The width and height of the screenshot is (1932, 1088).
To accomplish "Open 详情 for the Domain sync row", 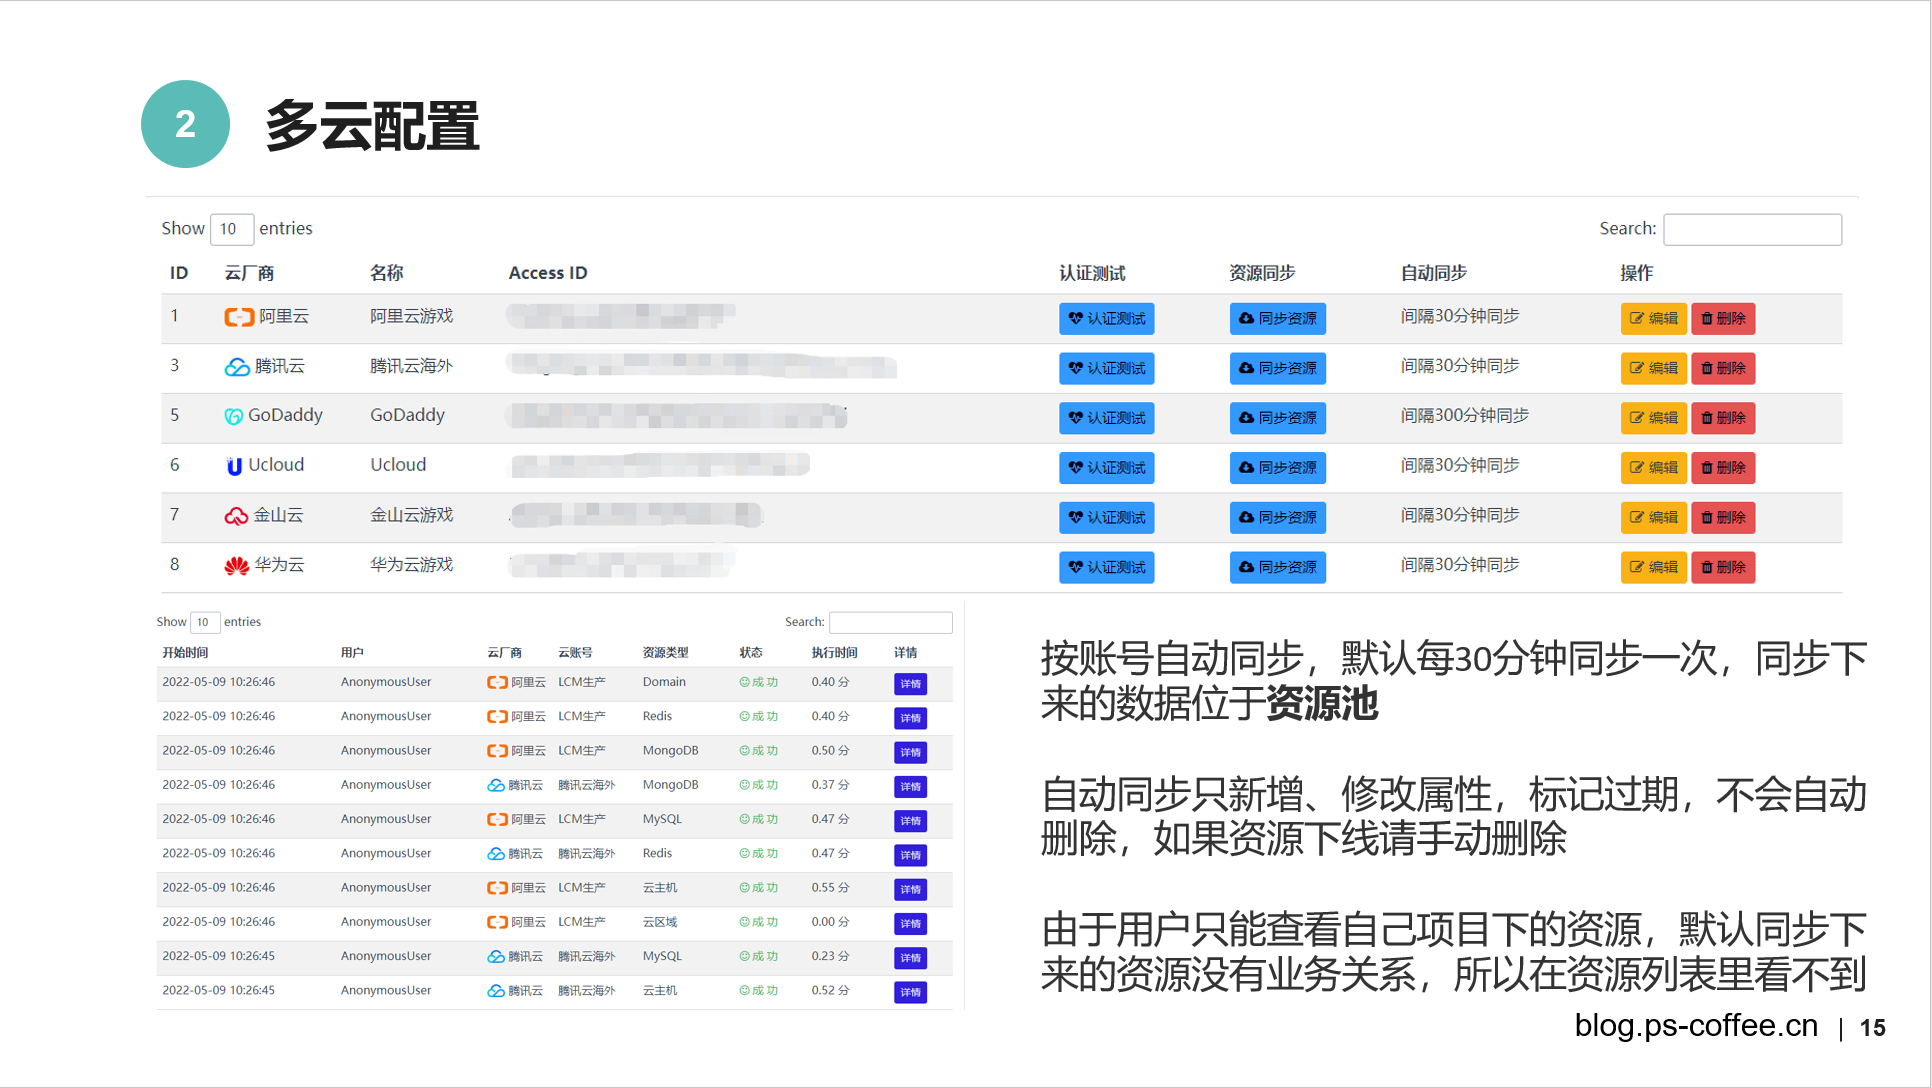I will 910,684.
